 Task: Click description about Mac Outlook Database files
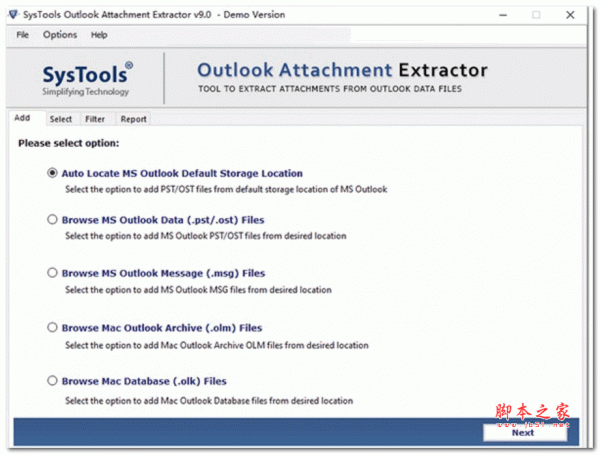(209, 401)
